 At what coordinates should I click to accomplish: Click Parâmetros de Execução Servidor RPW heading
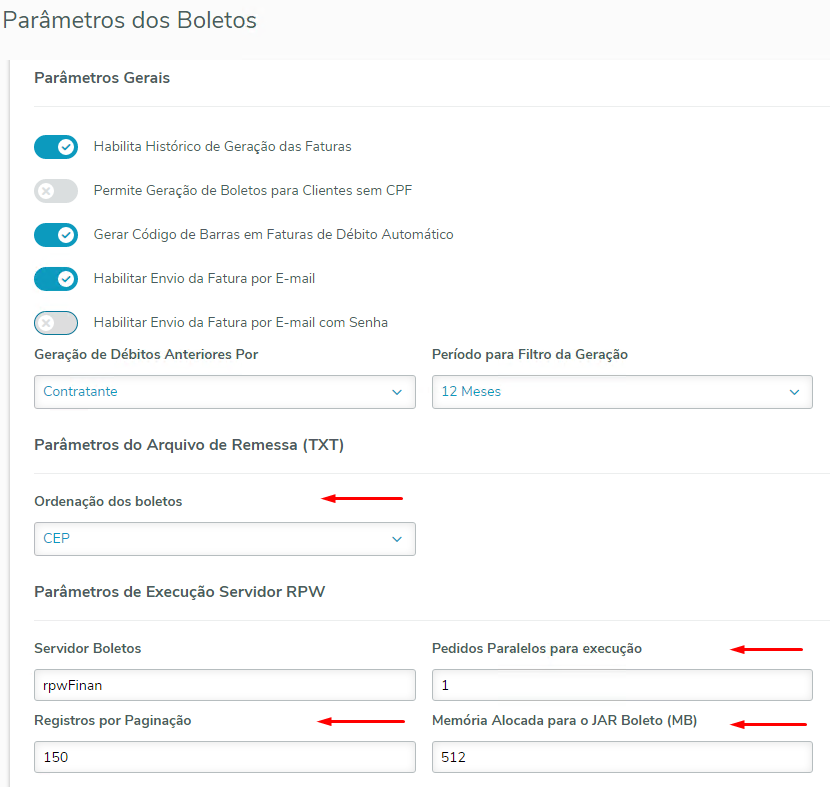pyautogui.click(x=179, y=592)
